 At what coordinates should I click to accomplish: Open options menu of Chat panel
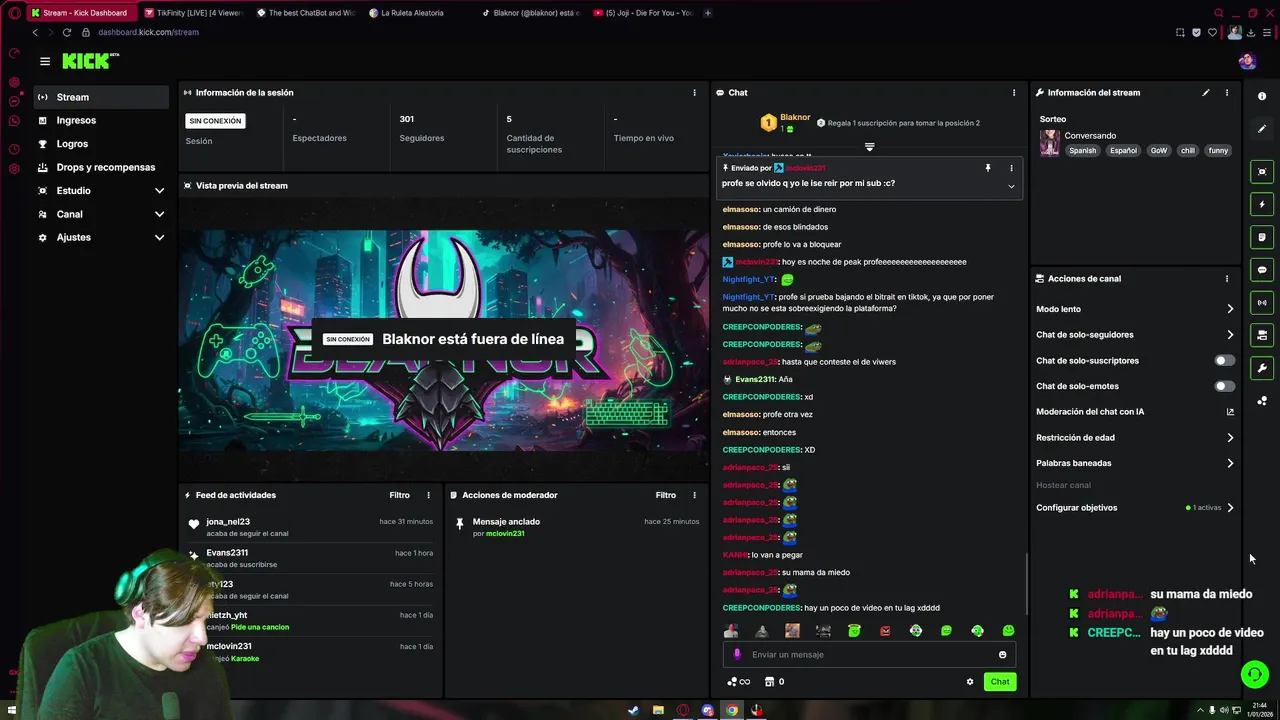point(1013,92)
